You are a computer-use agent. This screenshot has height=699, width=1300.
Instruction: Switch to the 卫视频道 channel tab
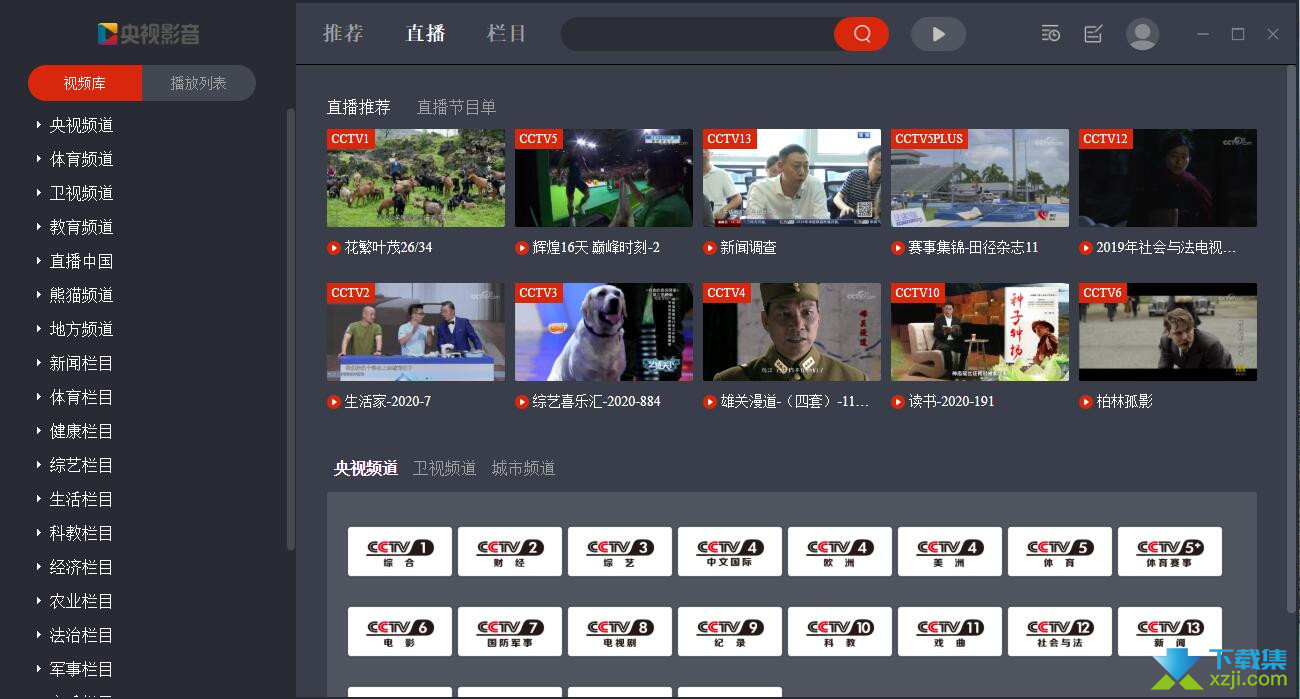pyautogui.click(x=444, y=468)
